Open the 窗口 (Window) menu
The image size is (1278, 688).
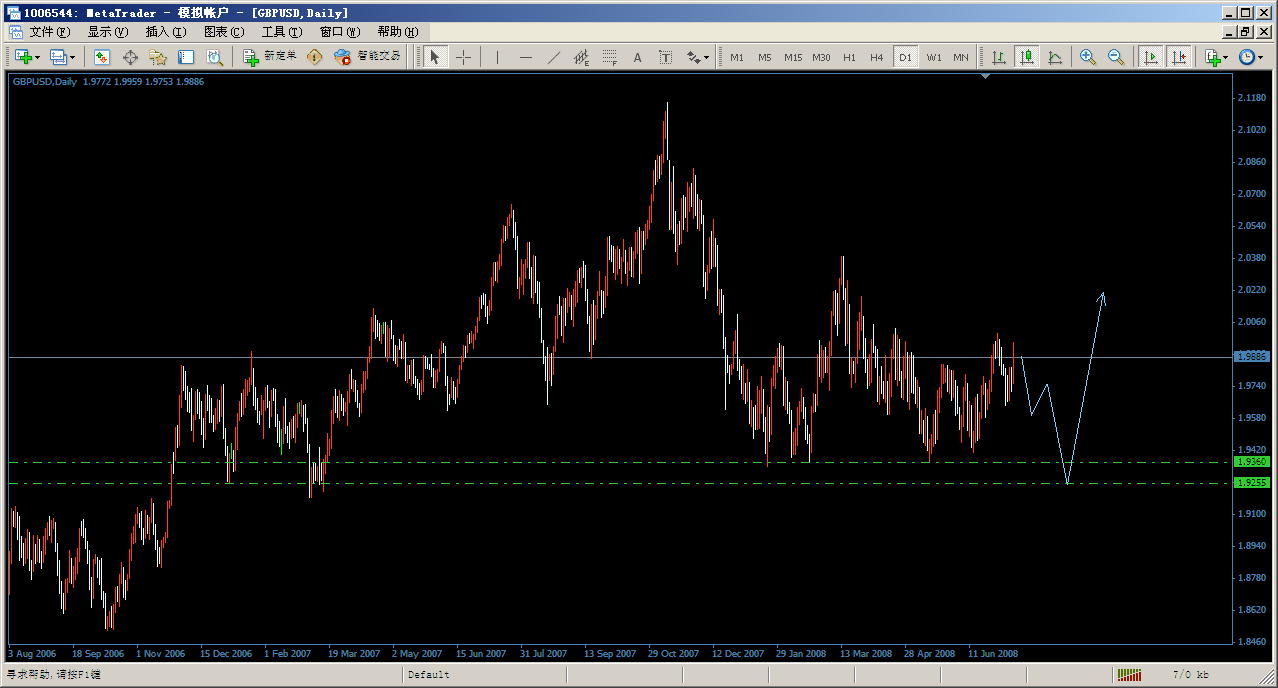point(339,32)
